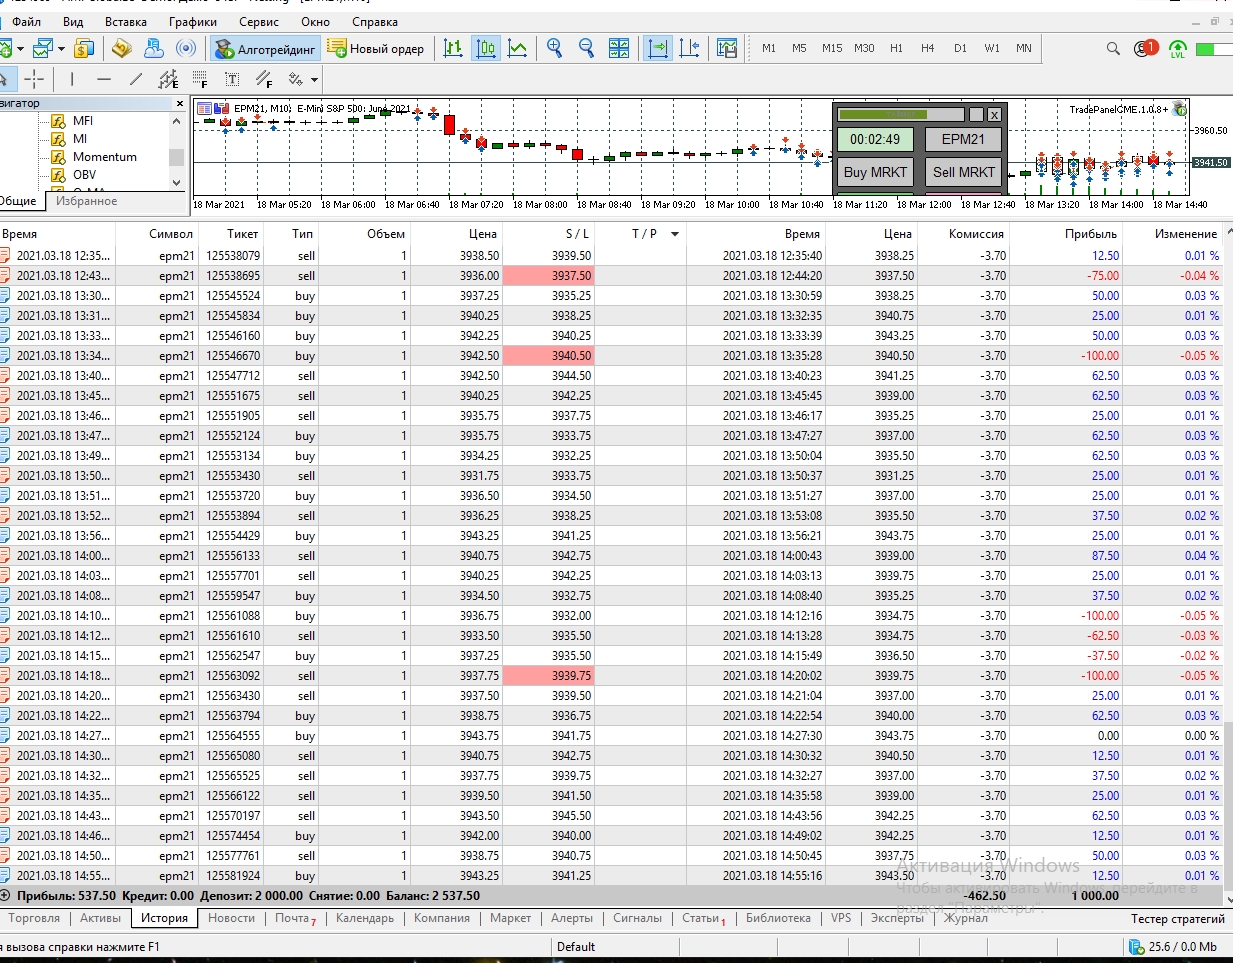Image resolution: width=1233 pixels, height=963 pixels.
Task: Expand the graphical objects dropdown arrow
Action: click(314, 80)
